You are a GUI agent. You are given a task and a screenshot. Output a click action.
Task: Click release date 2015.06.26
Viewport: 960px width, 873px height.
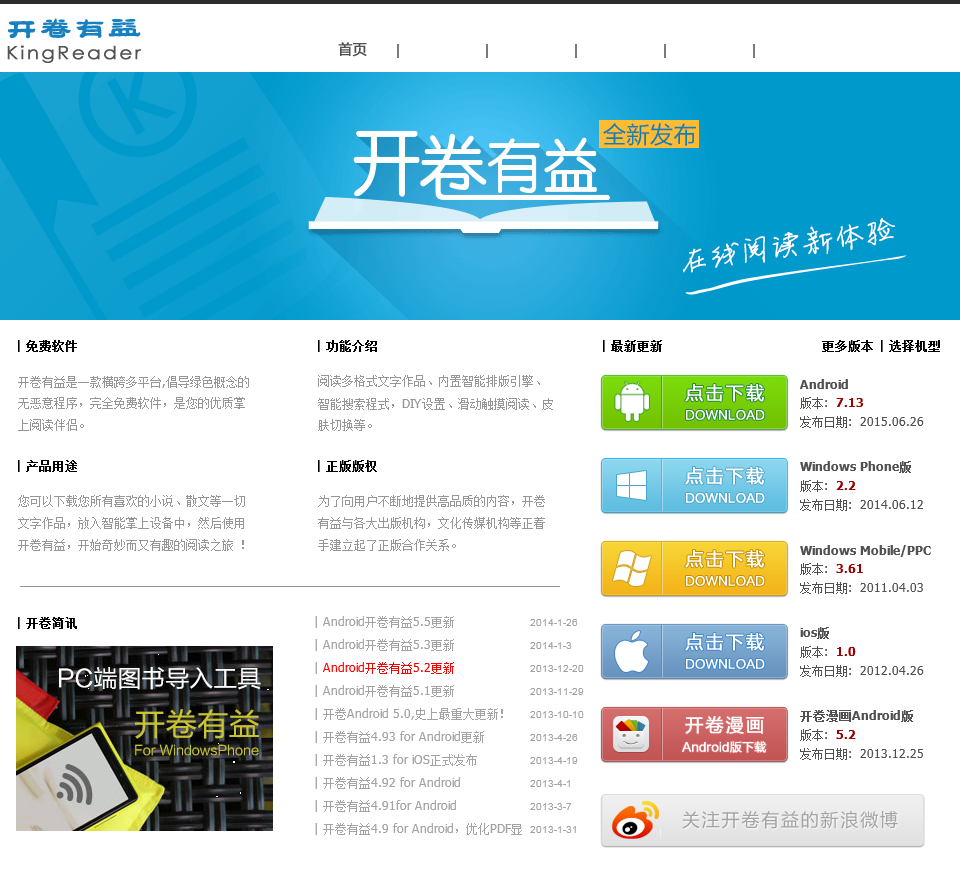(891, 422)
